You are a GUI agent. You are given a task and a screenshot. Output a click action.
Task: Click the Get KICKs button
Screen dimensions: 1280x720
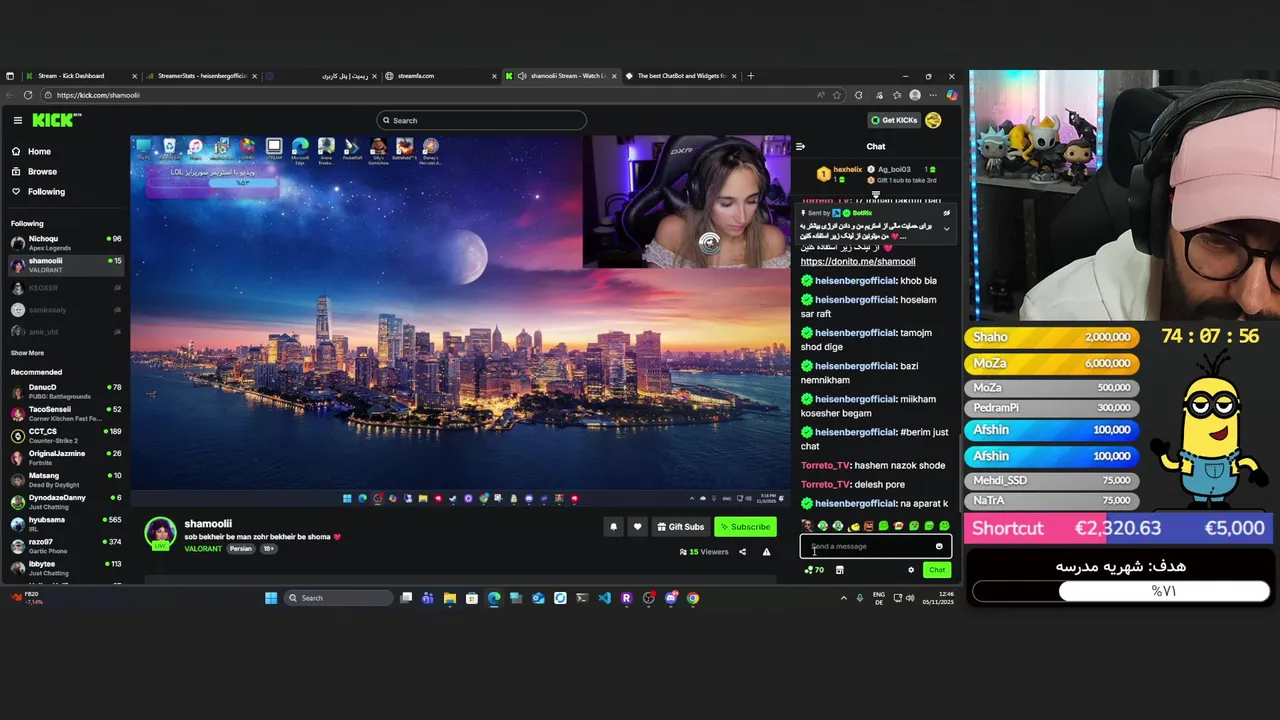[x=894, y=120]
